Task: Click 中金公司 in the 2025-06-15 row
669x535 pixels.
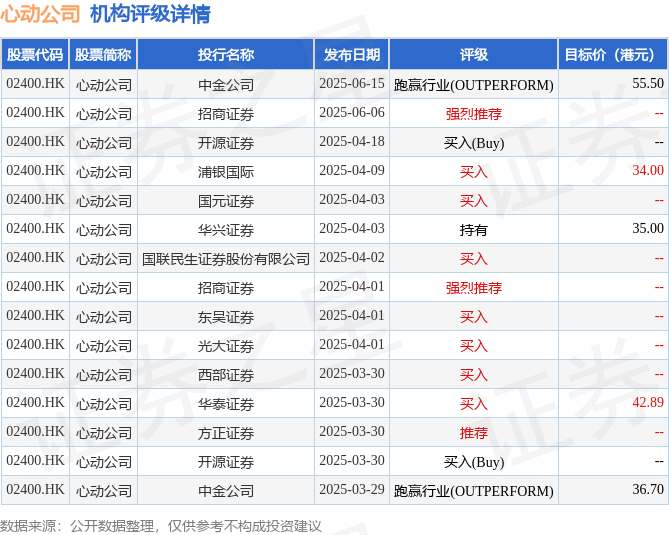Action: (226, 84)
